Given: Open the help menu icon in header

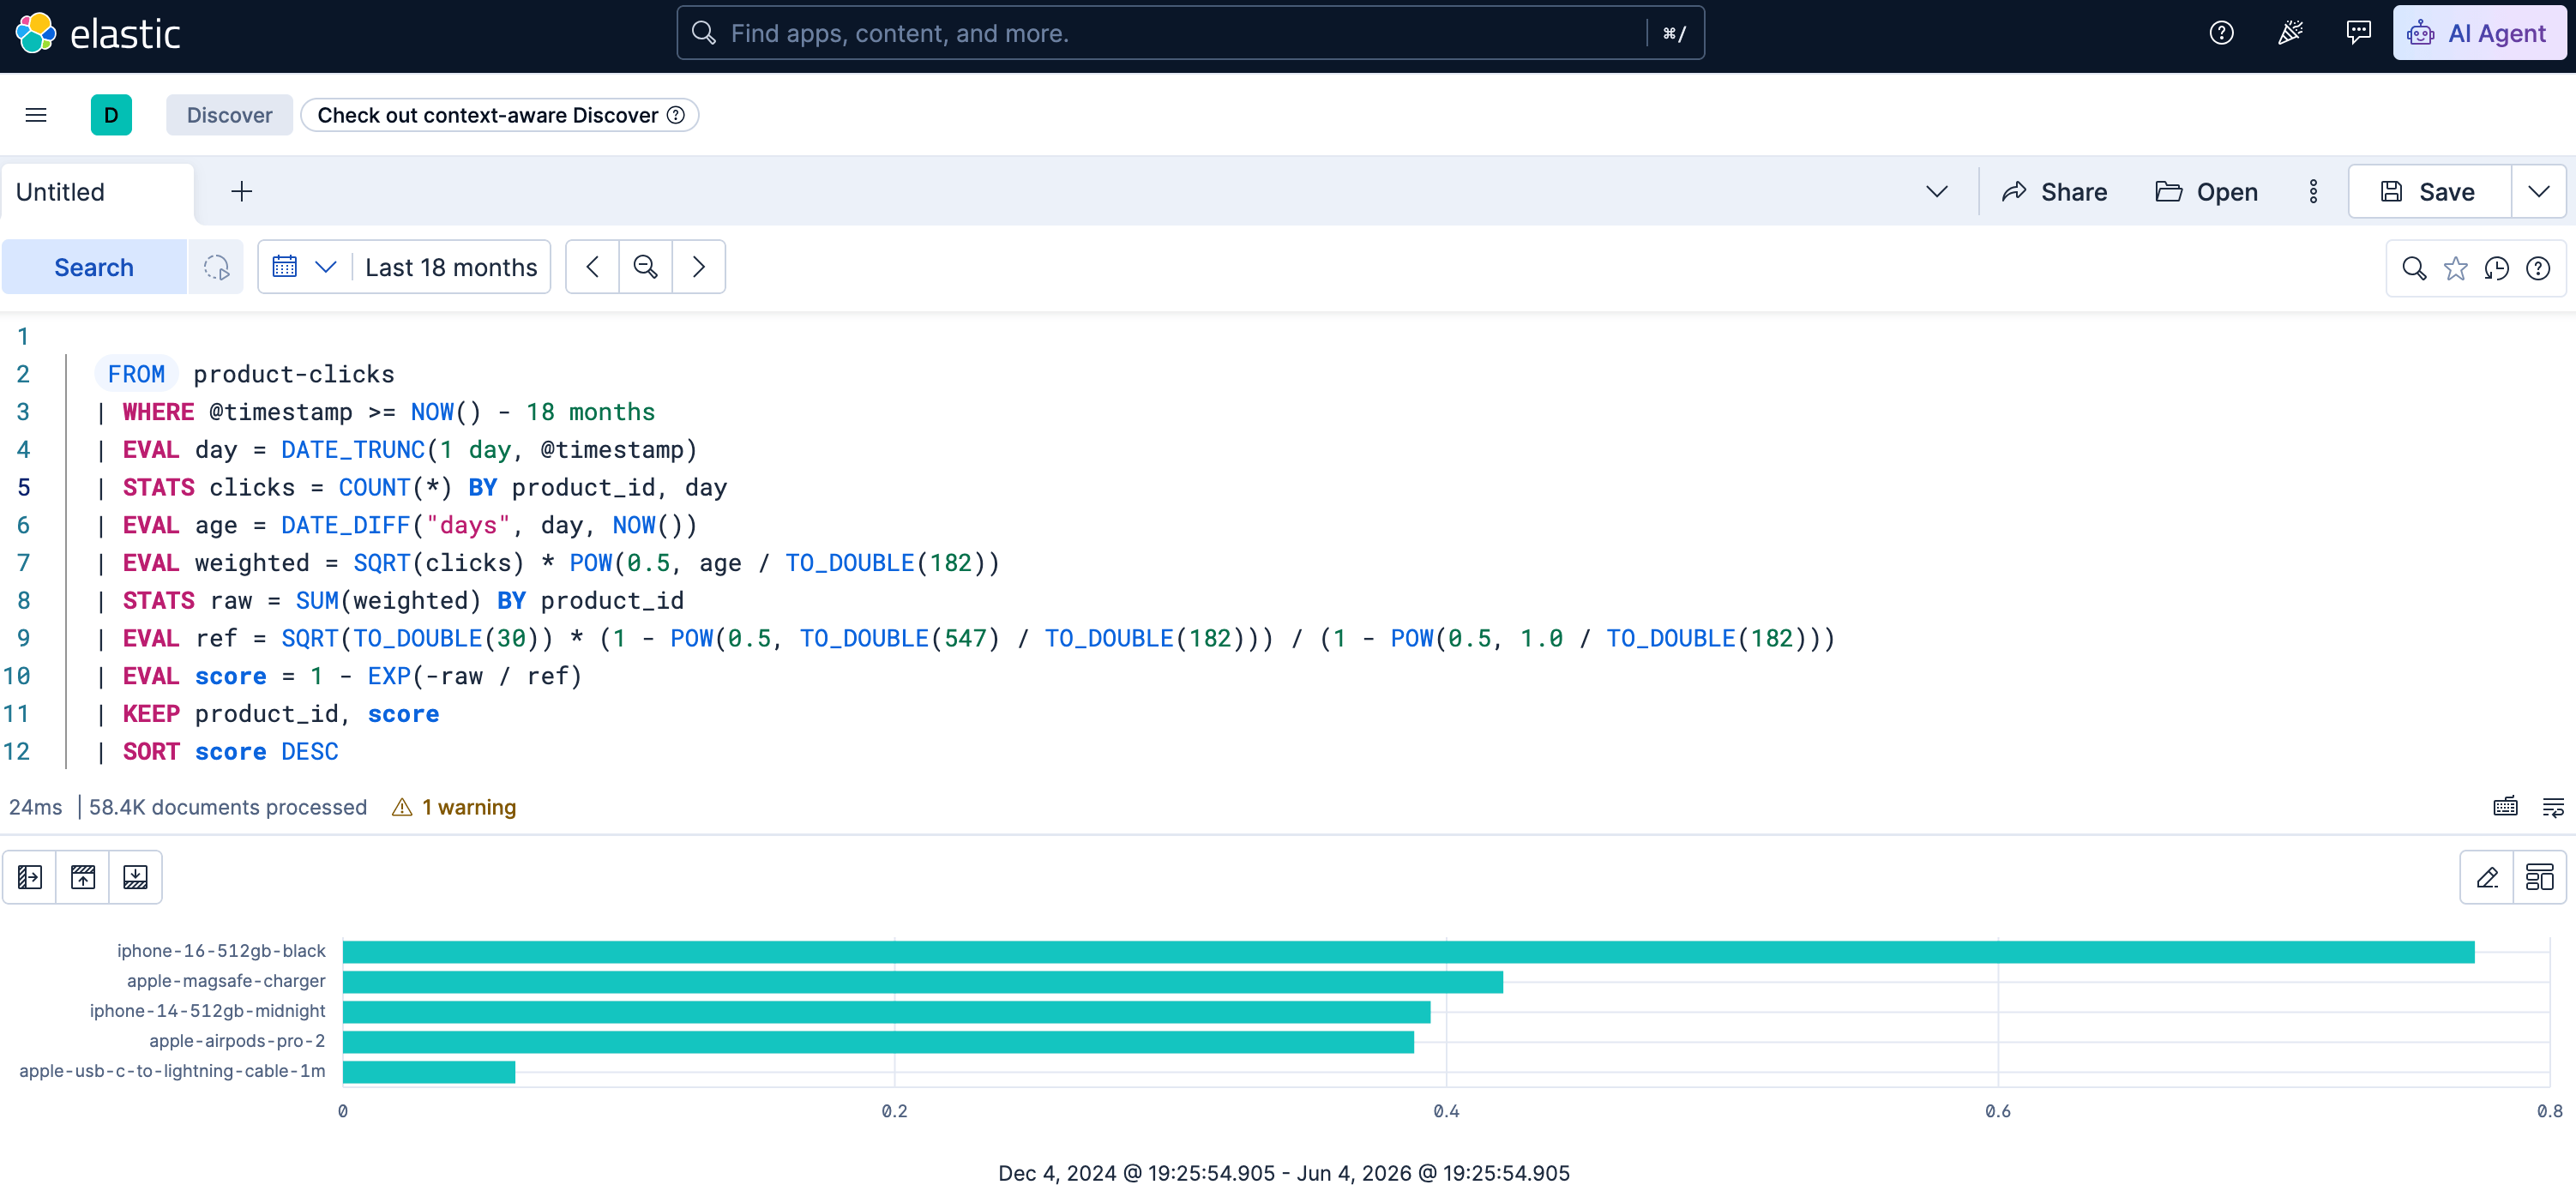Looking at the screenshot, I should pyautogui.click(x=2221, y=33).
